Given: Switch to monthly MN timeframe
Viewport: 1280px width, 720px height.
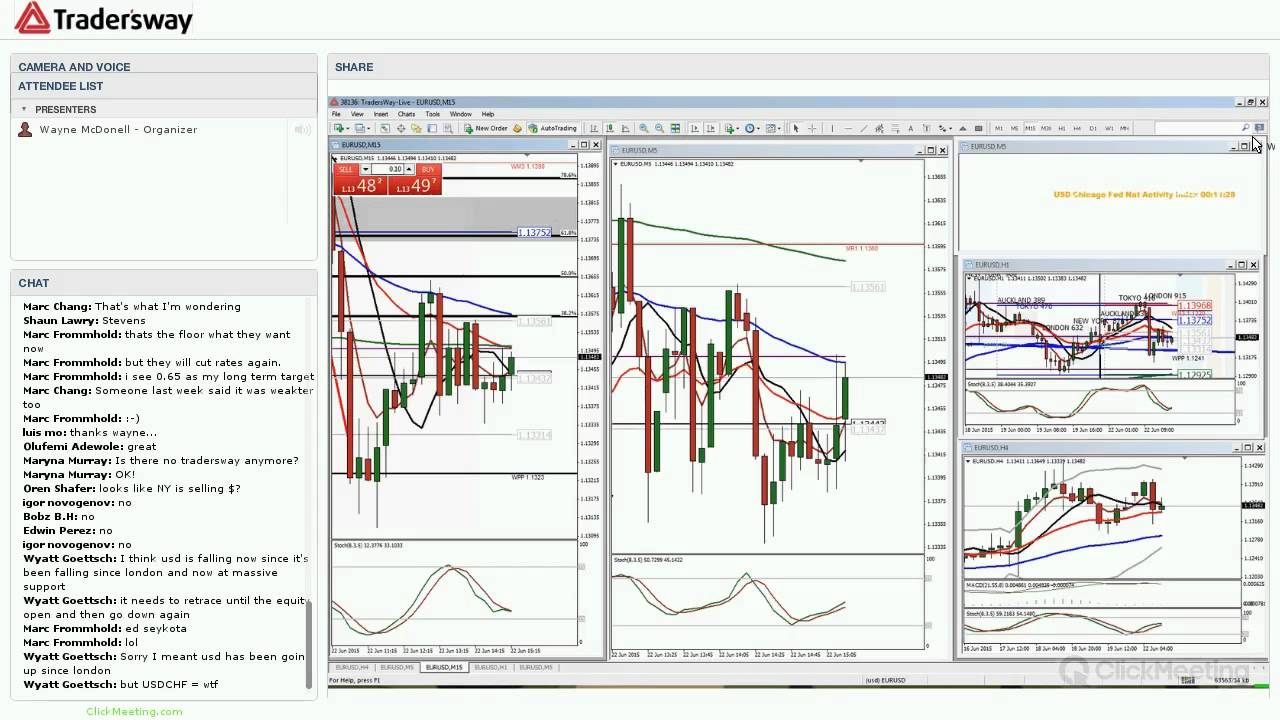Looking at the screenshot, I should [1125, 128].
